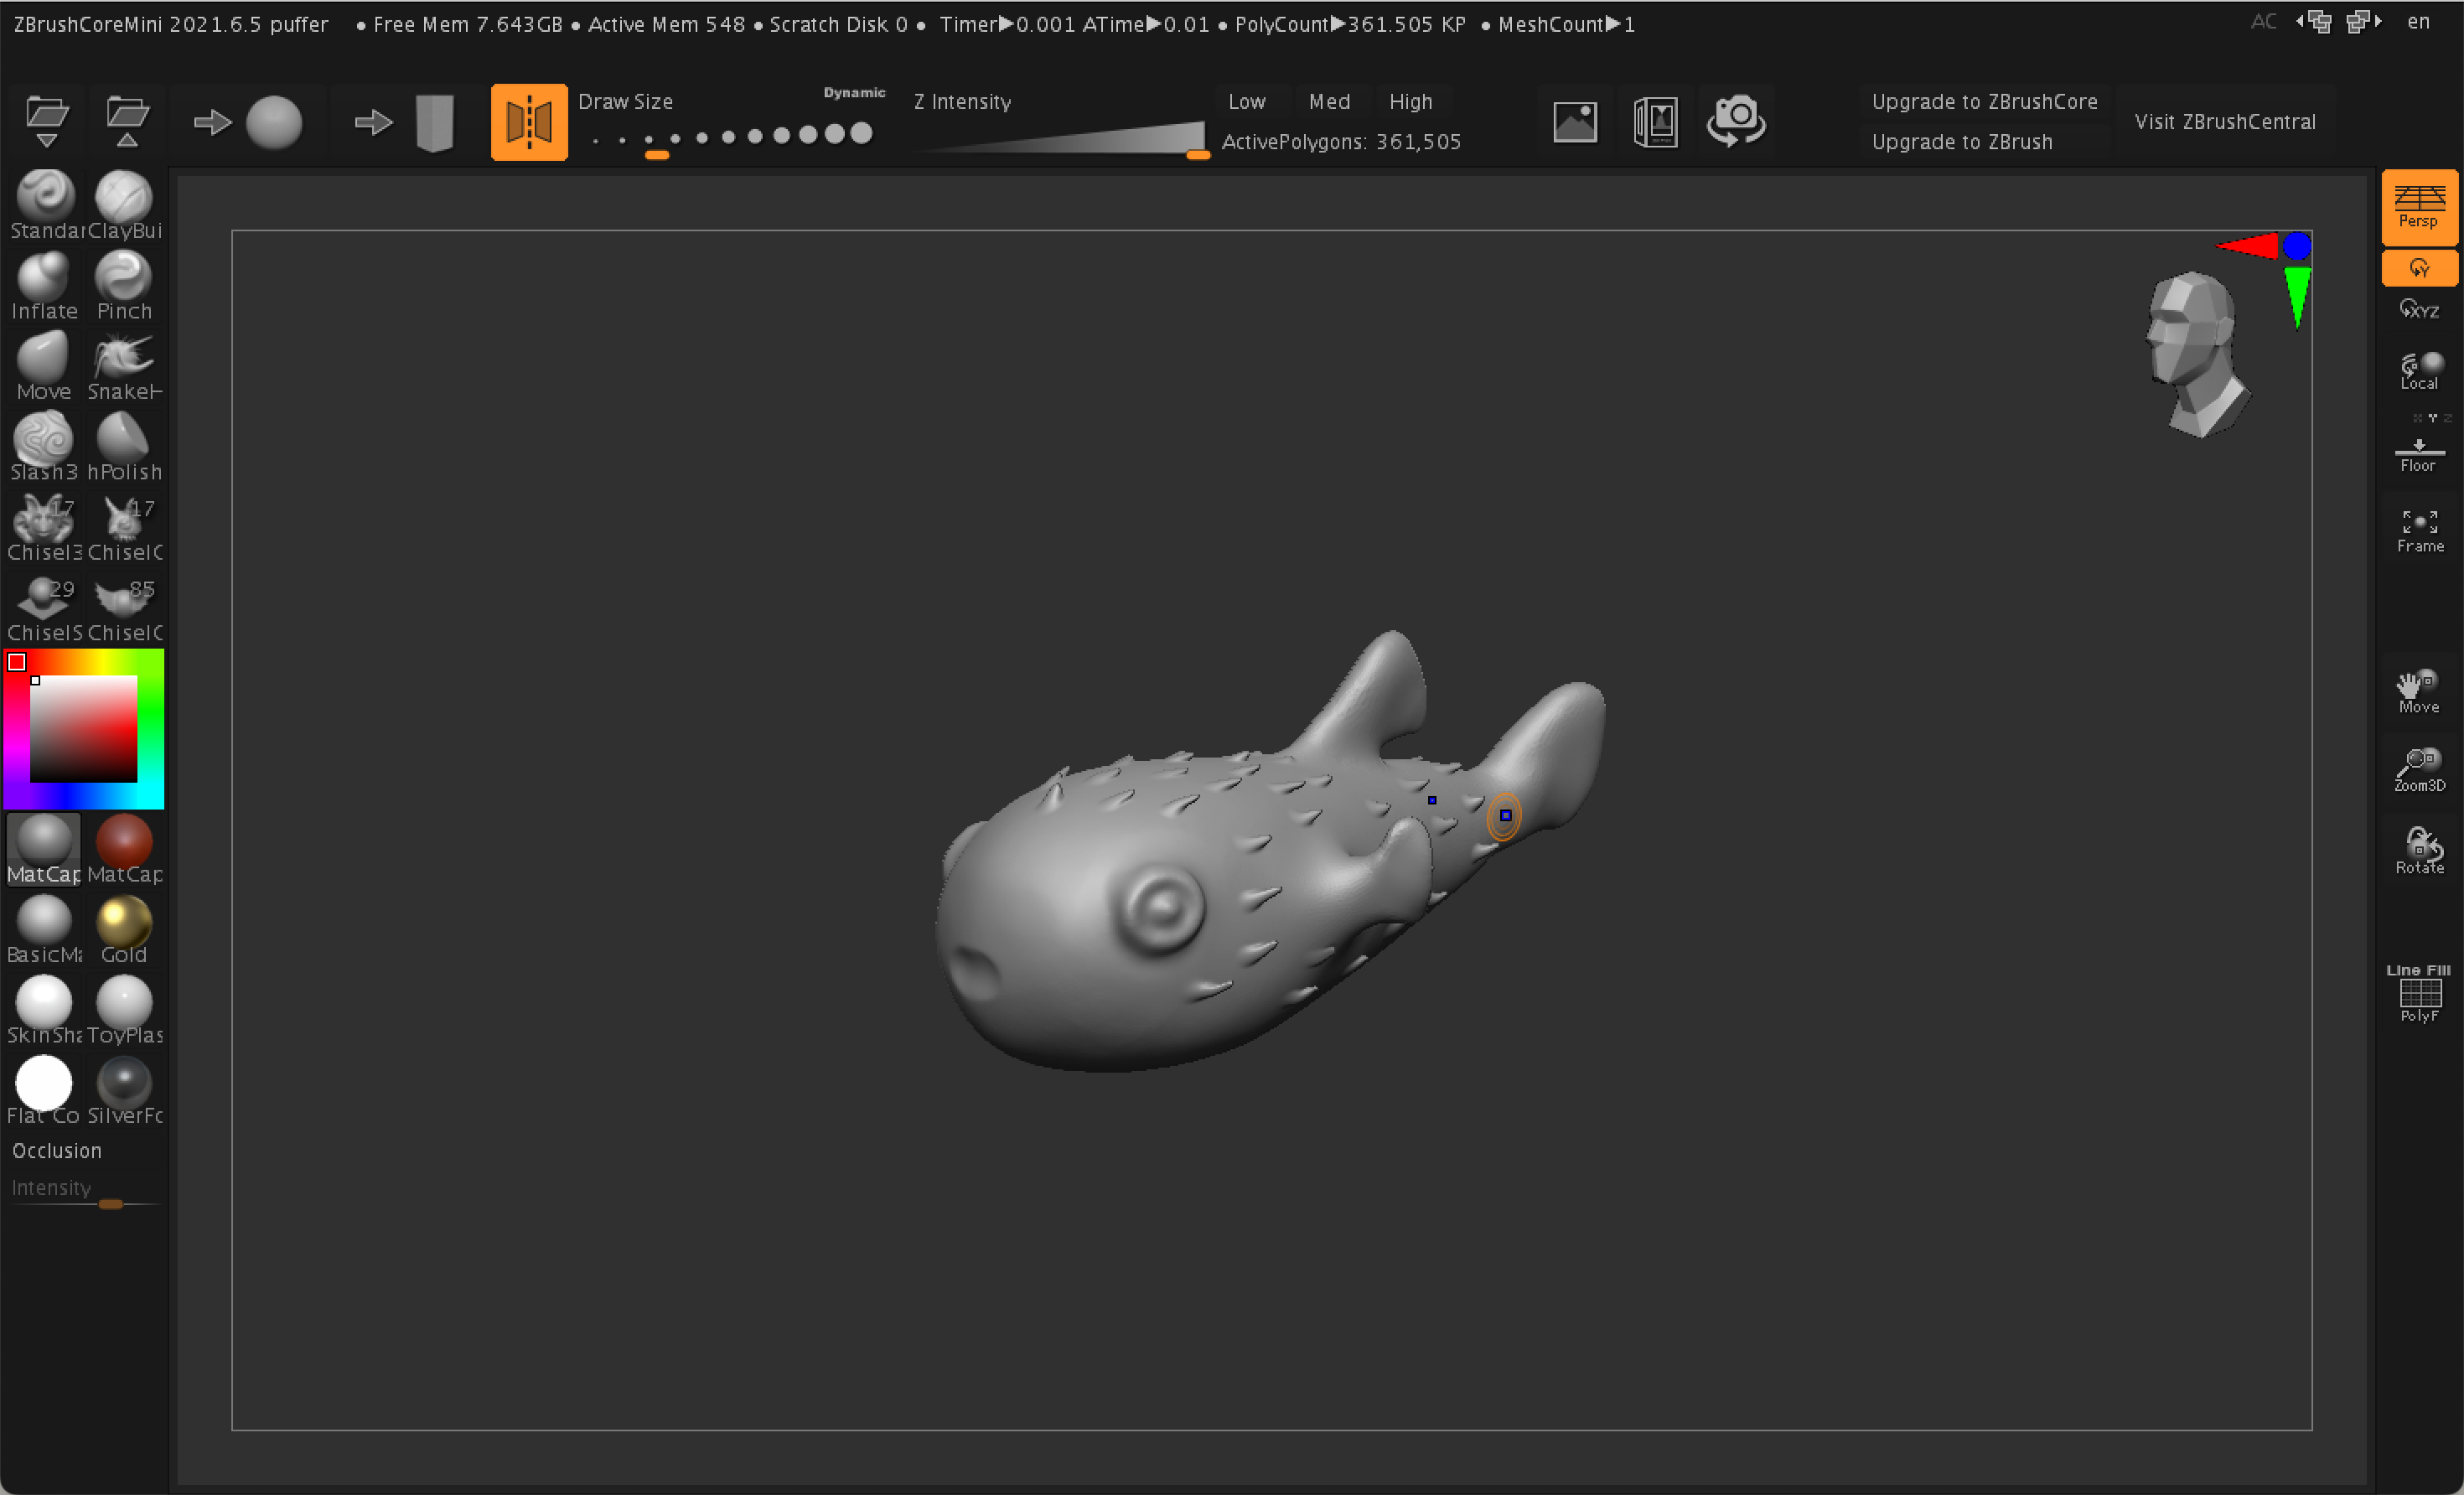The width and height of the screenshot is (2464, 1495).
Task: Select the Inflate brush
Action: 45,285
